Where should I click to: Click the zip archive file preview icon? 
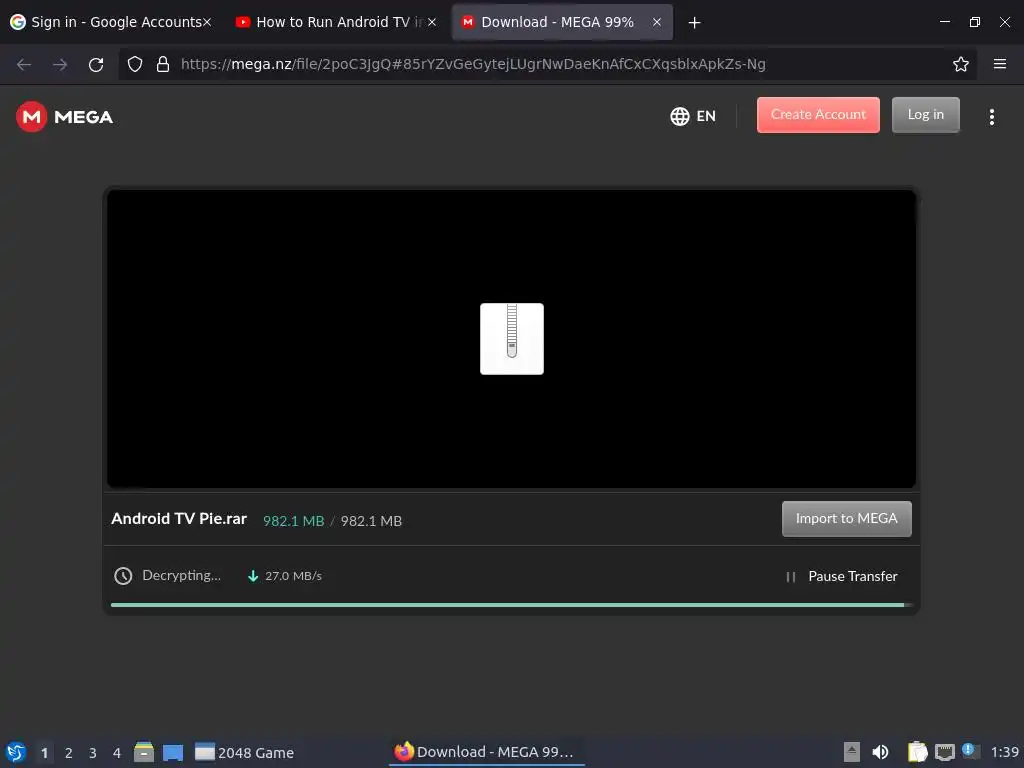511,338
